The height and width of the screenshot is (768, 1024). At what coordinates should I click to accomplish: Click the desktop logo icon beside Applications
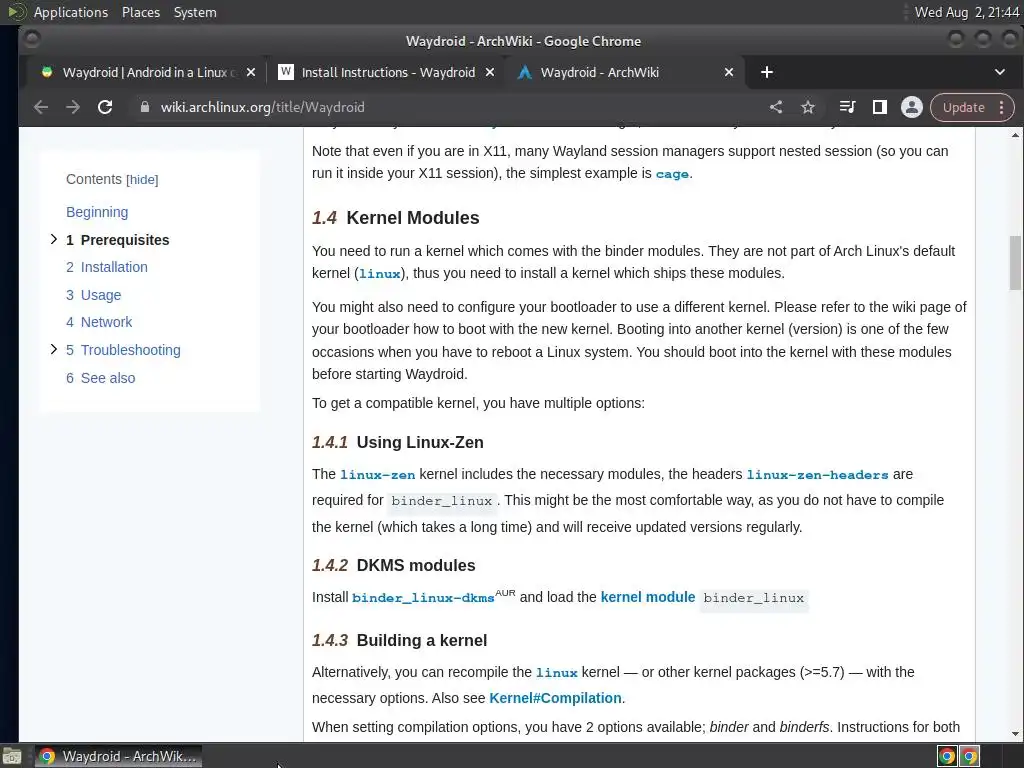[16, 12]
